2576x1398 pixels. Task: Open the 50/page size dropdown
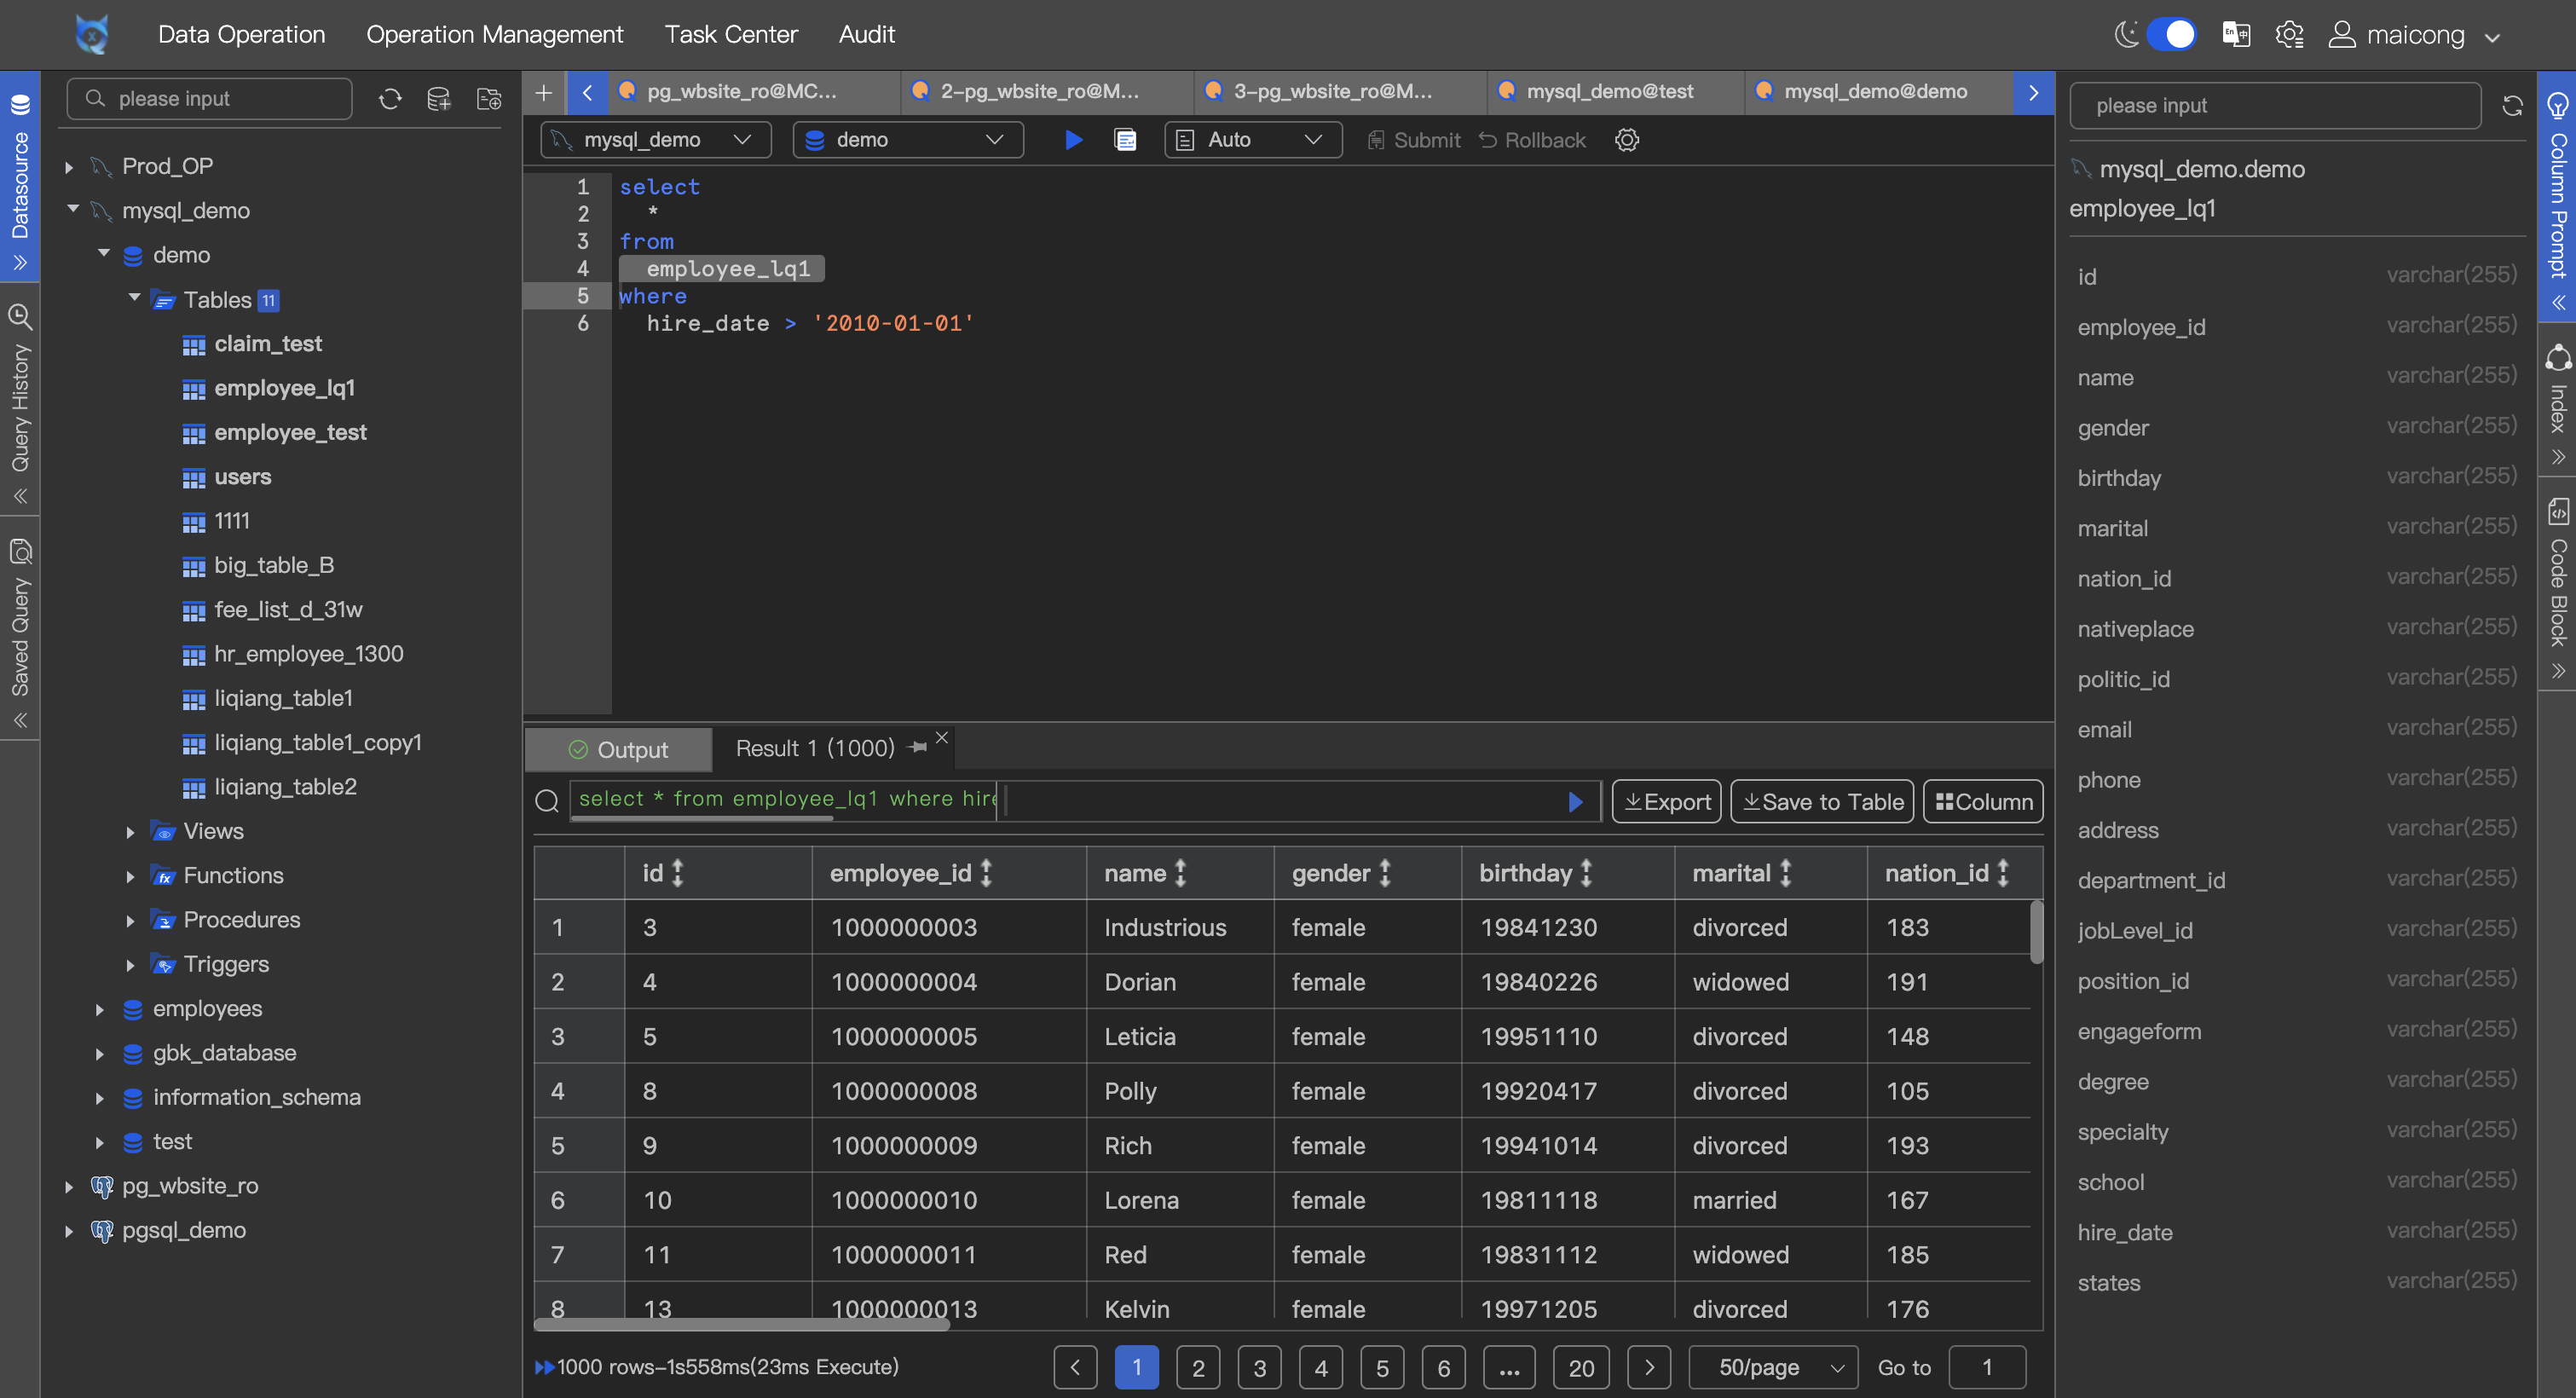[1773, 1367]
